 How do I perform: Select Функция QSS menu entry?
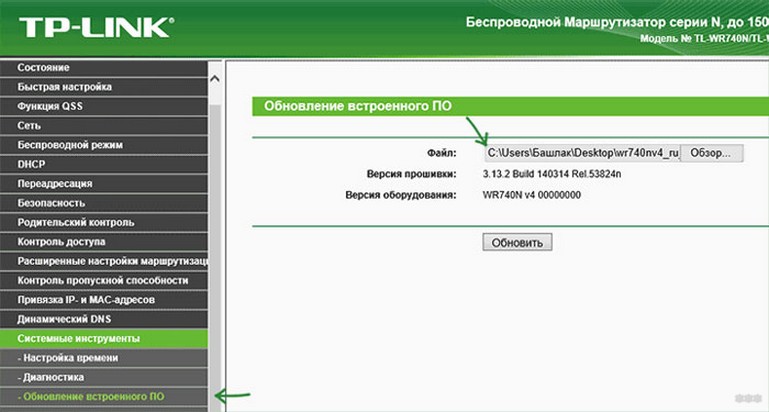point(103,106)
